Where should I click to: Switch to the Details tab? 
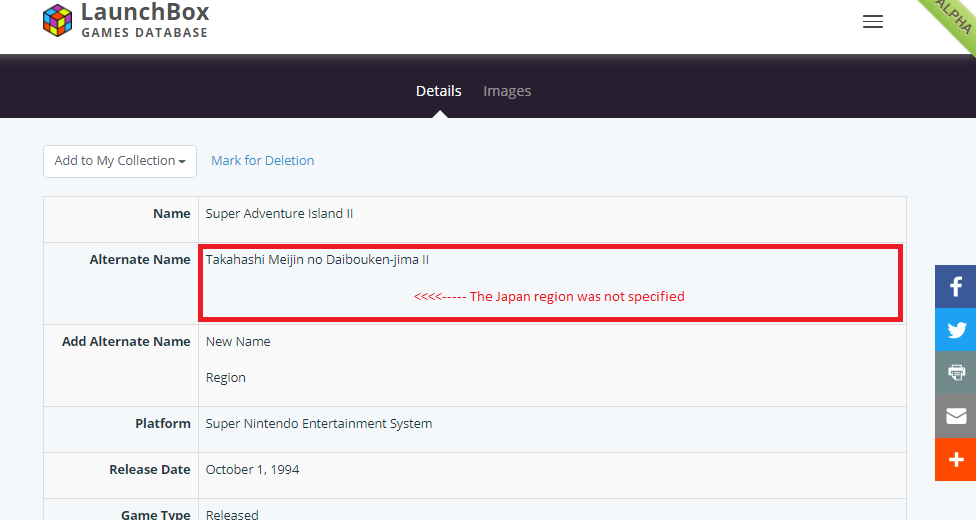pos(439,91)
